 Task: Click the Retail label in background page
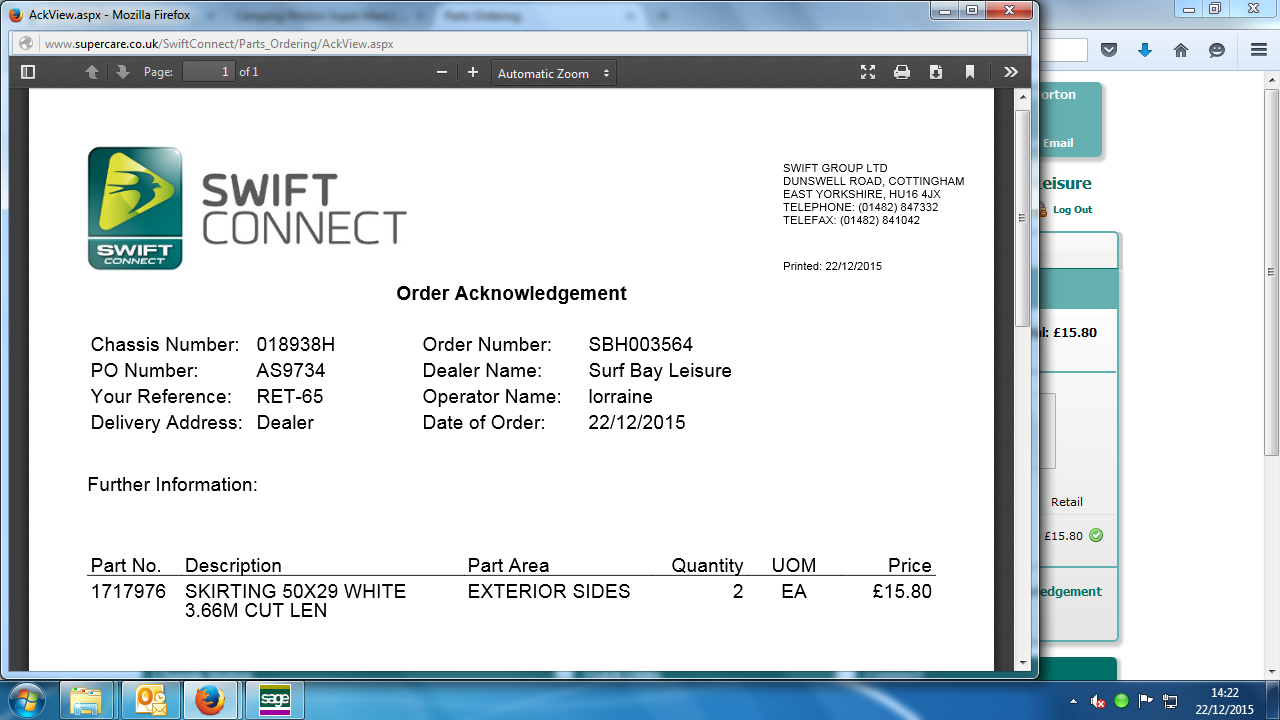[x=1067, y=502]
